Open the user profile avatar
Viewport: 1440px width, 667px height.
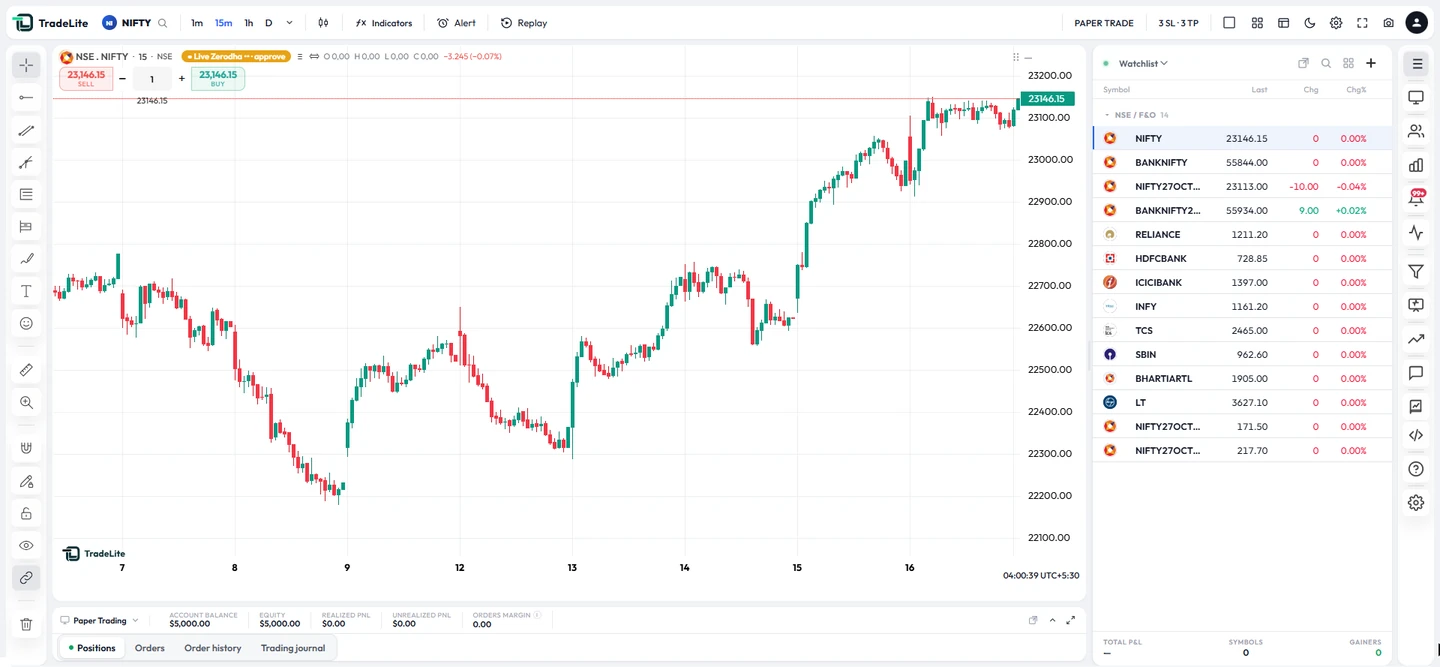click(1416, 22)
